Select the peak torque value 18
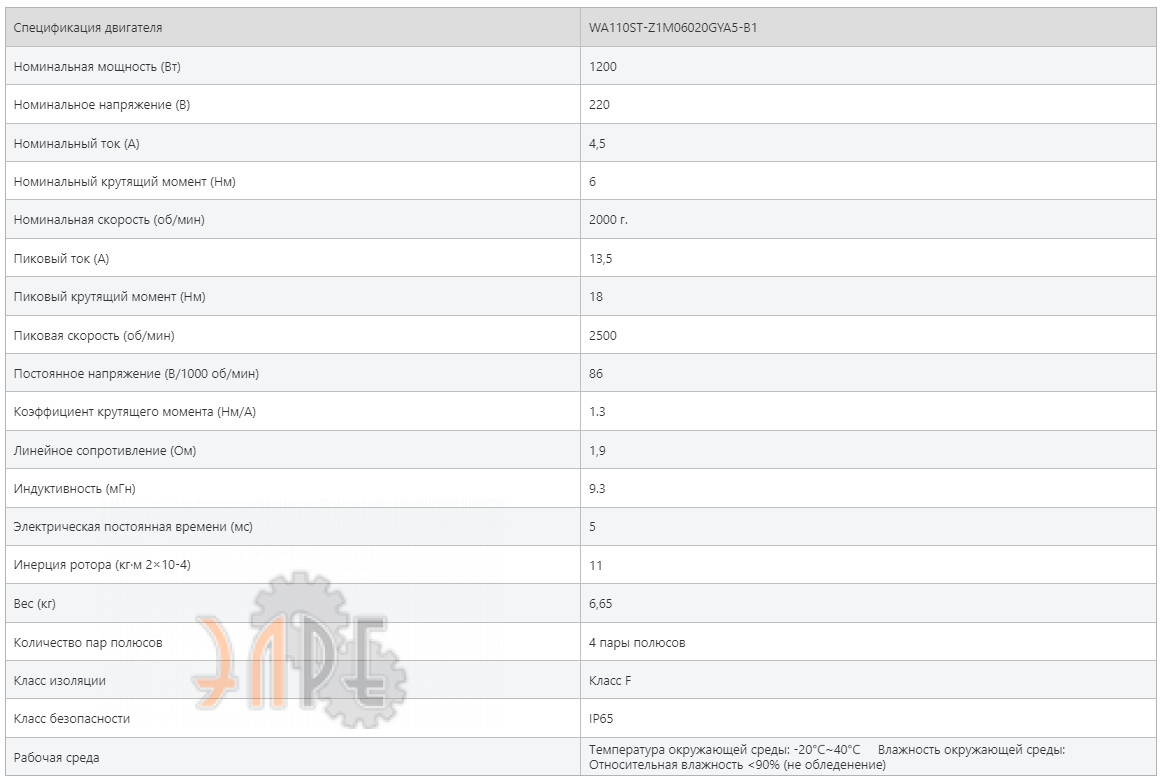1161x779 pixels. click(x=596, y=296)
